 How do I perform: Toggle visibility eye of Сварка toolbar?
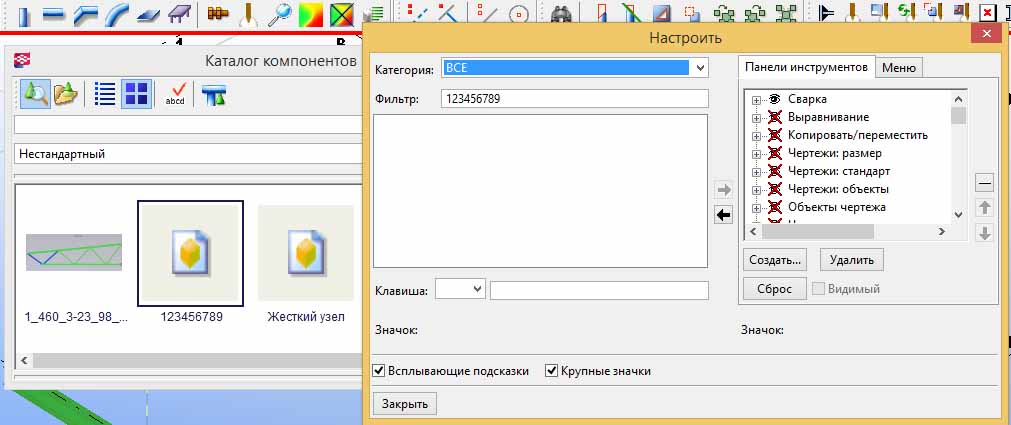pos(775,99)
